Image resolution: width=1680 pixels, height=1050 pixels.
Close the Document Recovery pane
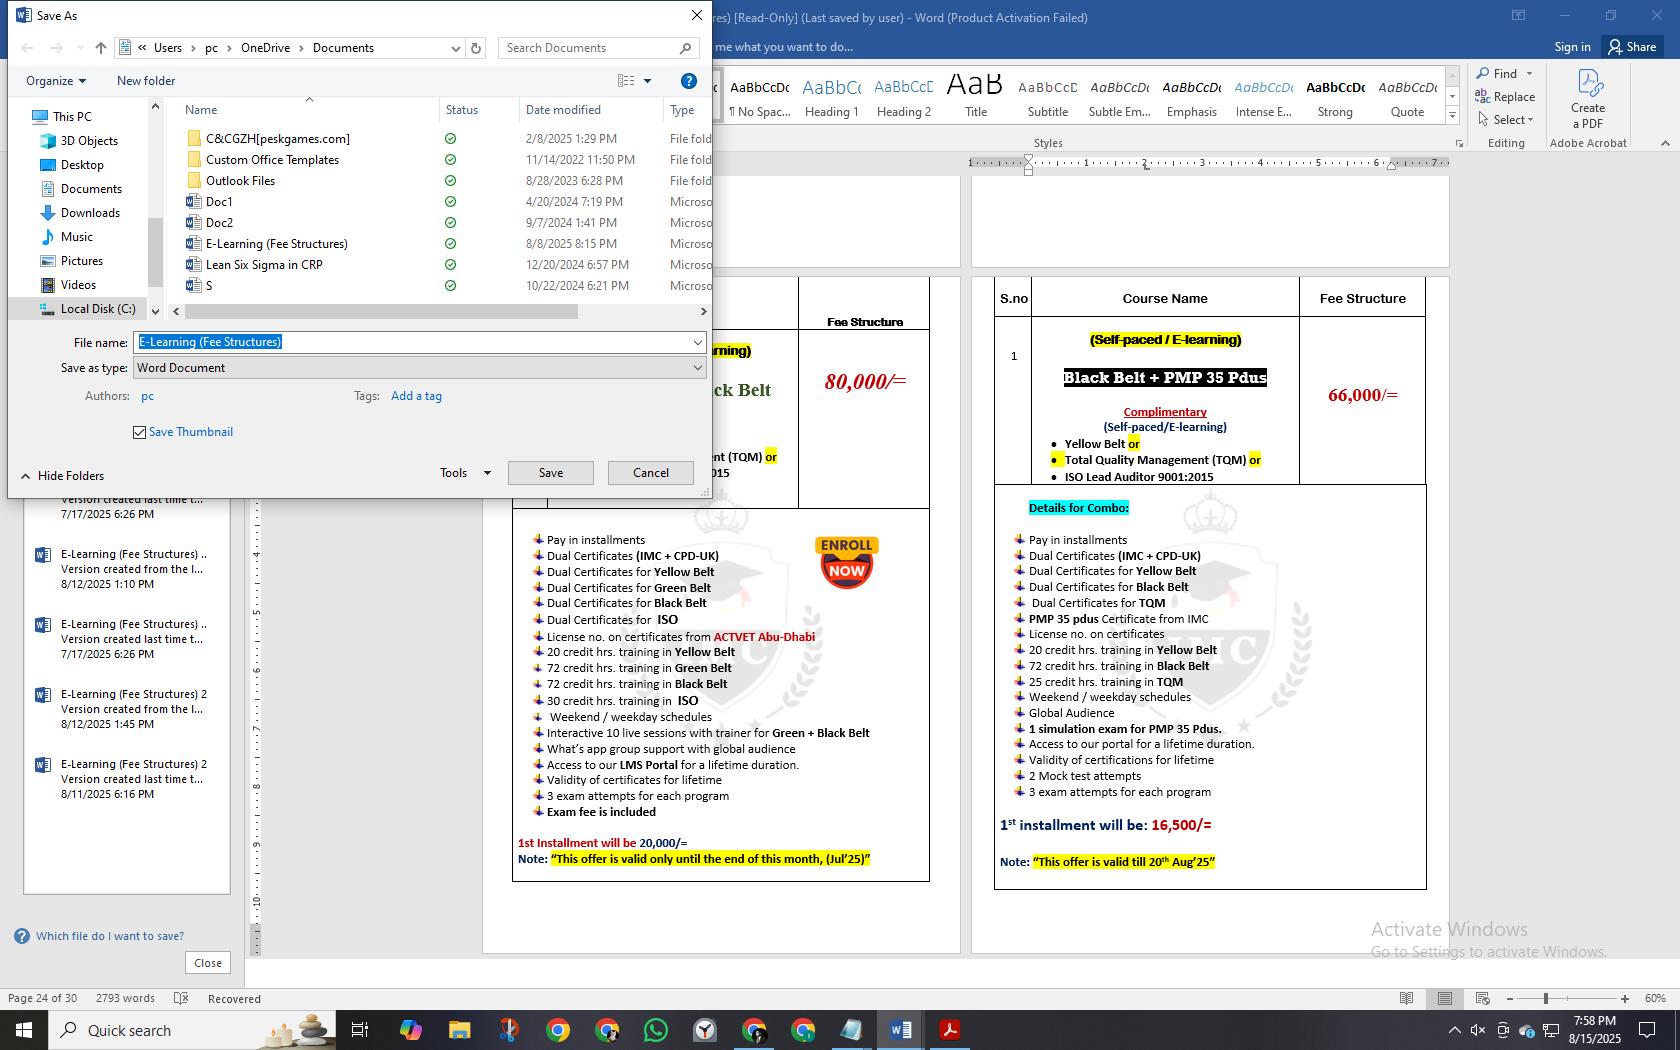pyautogui.click(x=208, y=963)
